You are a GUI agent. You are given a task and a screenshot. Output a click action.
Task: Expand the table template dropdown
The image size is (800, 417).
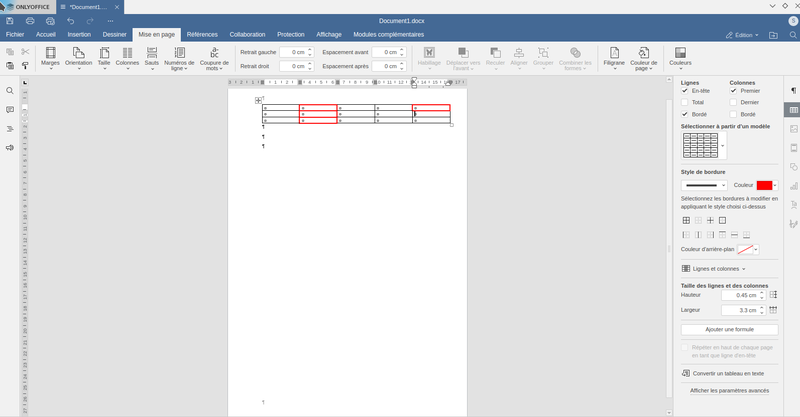pos(723,146)
